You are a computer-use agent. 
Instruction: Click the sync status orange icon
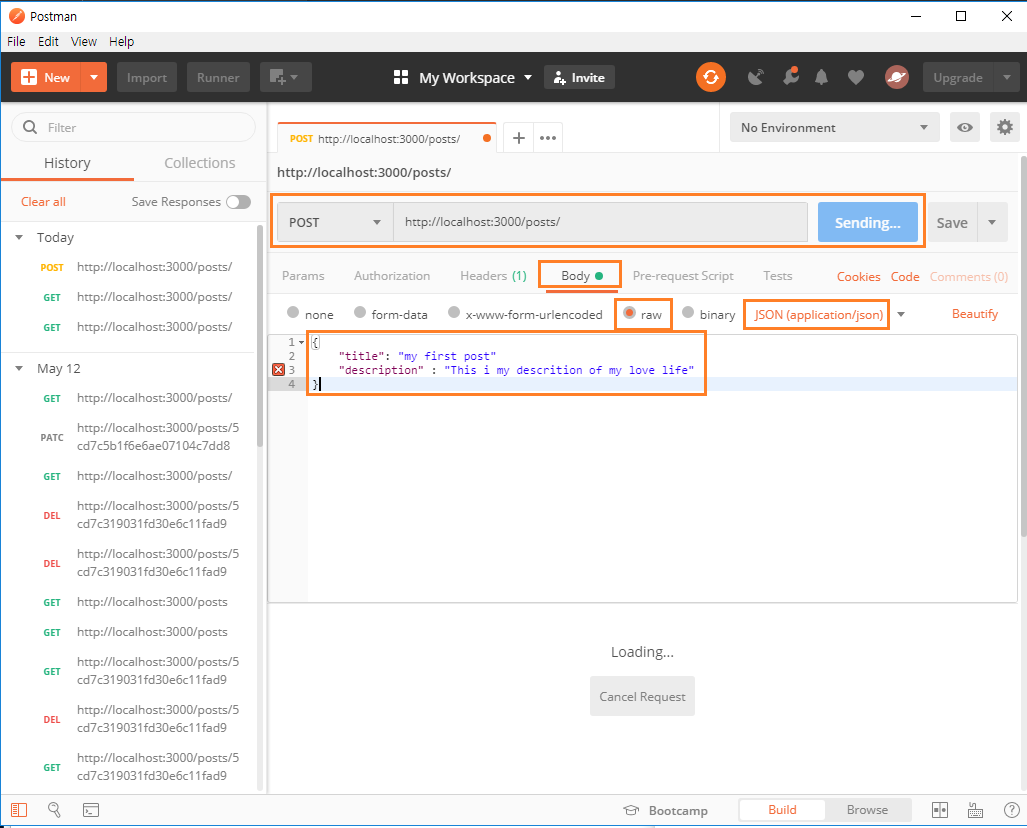click(711, 77)
